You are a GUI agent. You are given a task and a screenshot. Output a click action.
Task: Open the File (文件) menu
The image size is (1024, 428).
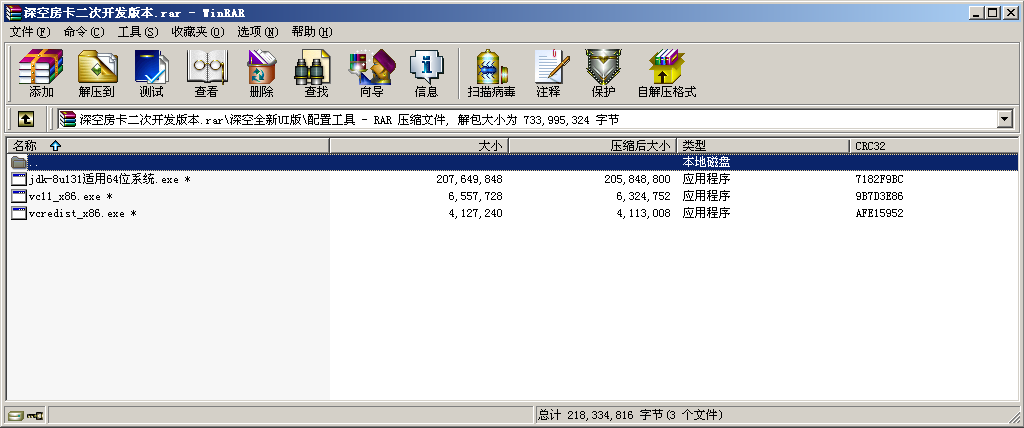pos(29,32)
